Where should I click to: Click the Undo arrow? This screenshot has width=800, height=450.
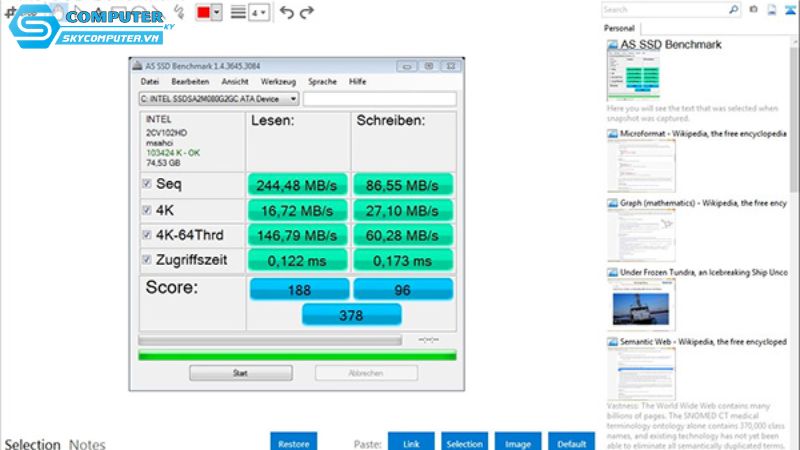(x=287, y=12)
